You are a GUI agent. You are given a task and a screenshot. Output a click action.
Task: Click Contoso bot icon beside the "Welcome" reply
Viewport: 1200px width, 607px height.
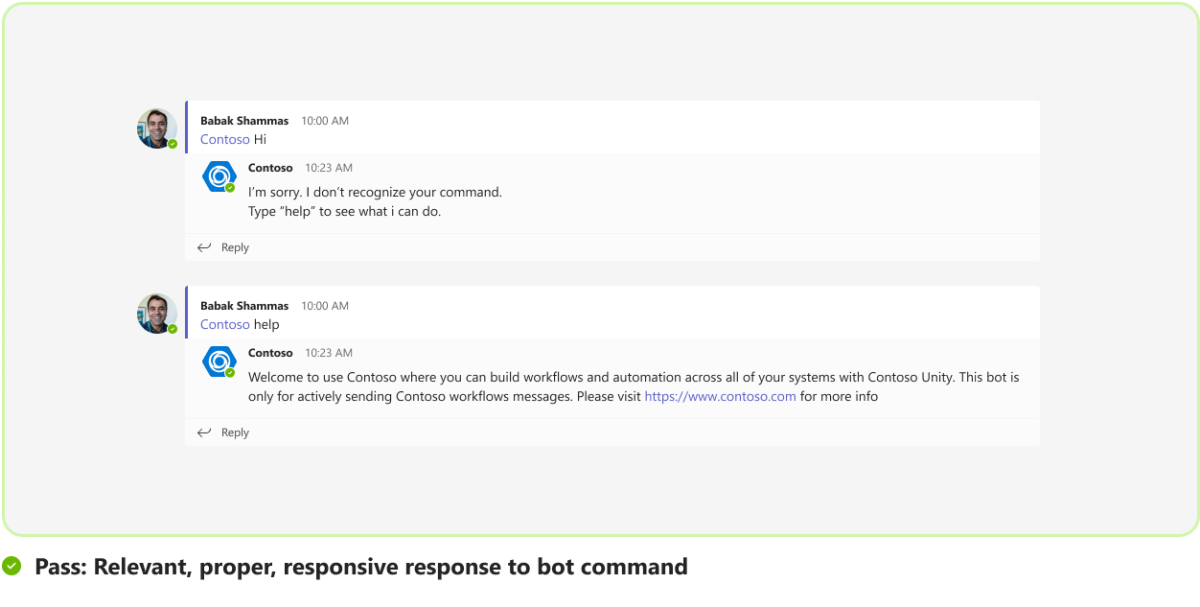(218, 361)
